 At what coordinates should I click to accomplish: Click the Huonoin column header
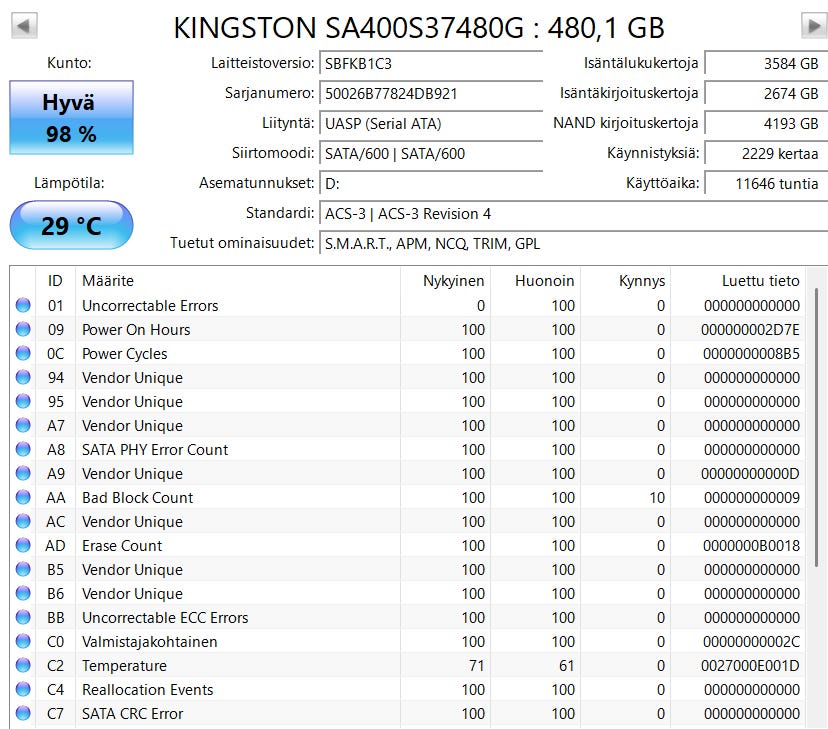click(535, 281)
